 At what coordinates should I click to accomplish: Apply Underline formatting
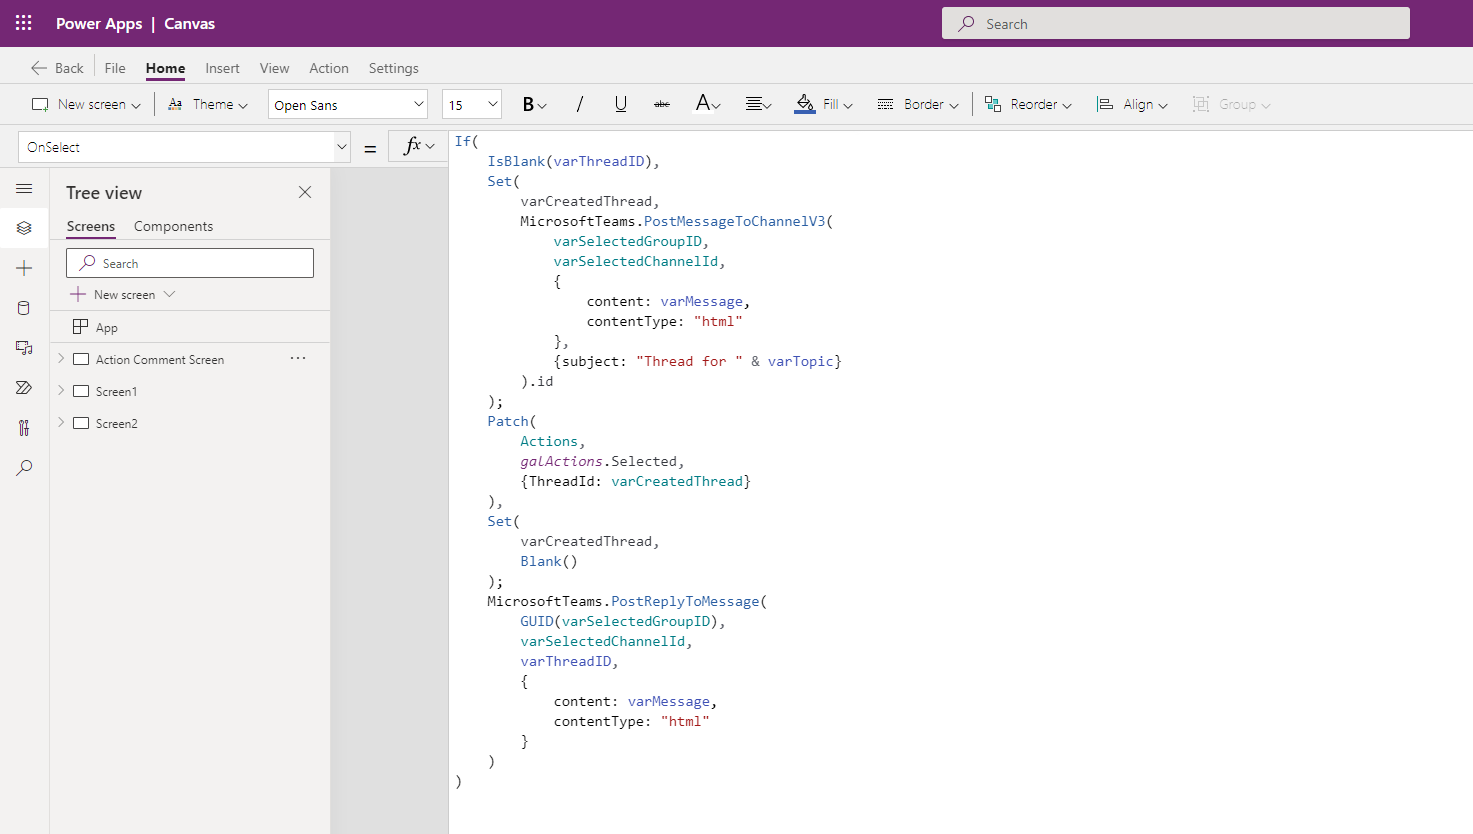click(620, 104)
